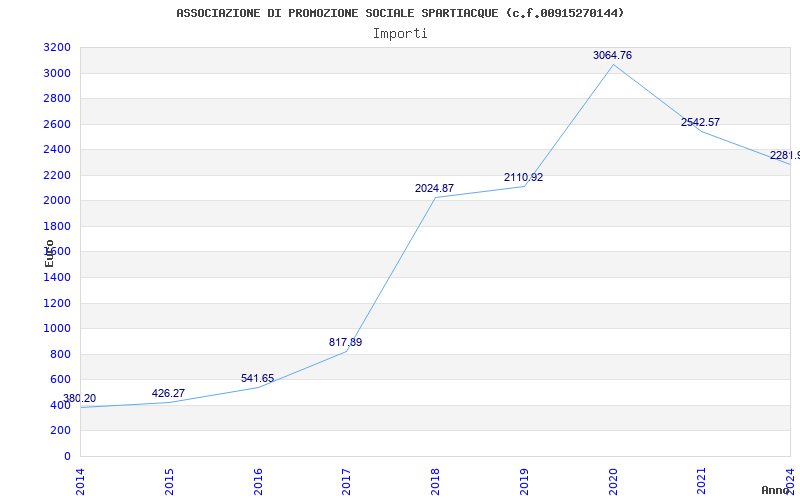Click y-axis tick 2600

coord(57,124)
